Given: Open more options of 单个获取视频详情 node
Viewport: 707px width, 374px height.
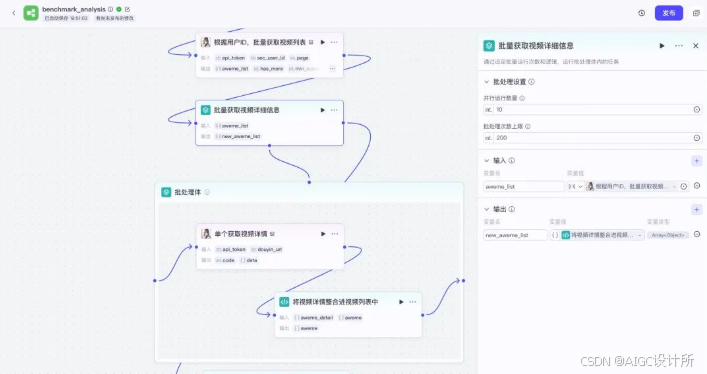Looking at the screenshot, I should pos(335,234).
